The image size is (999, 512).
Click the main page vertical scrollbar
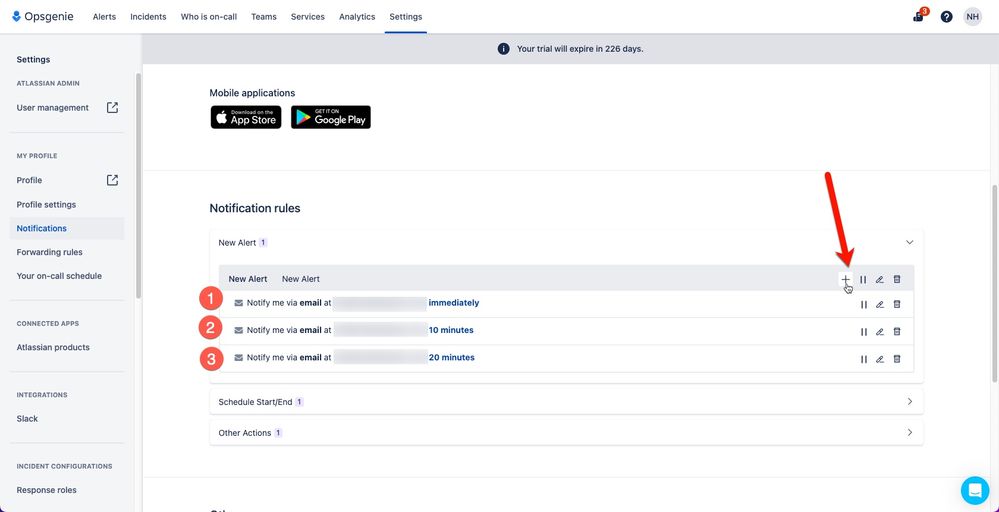point(995,283)
